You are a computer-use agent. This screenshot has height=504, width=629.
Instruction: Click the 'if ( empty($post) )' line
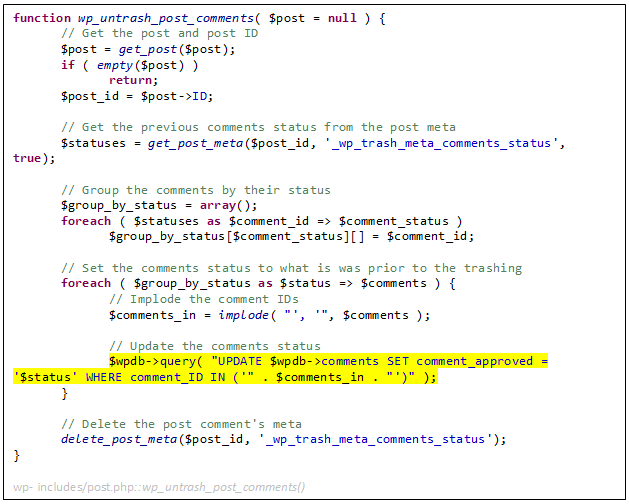tap(130, 65)
